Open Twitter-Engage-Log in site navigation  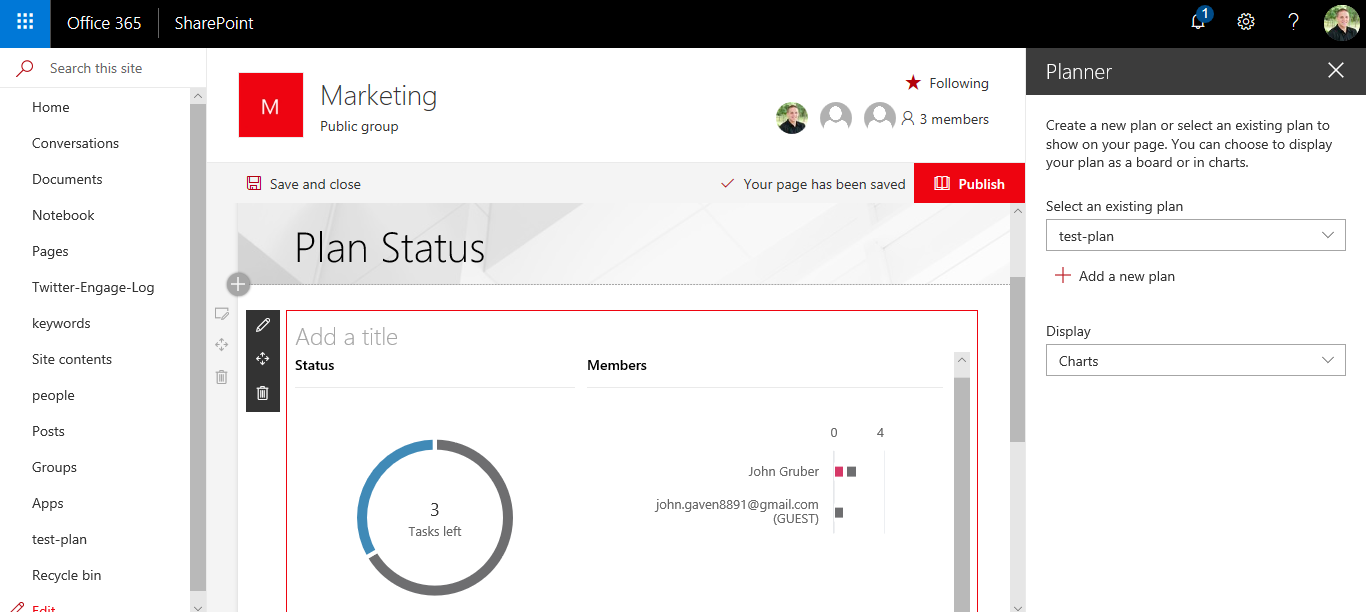[93, 287]
